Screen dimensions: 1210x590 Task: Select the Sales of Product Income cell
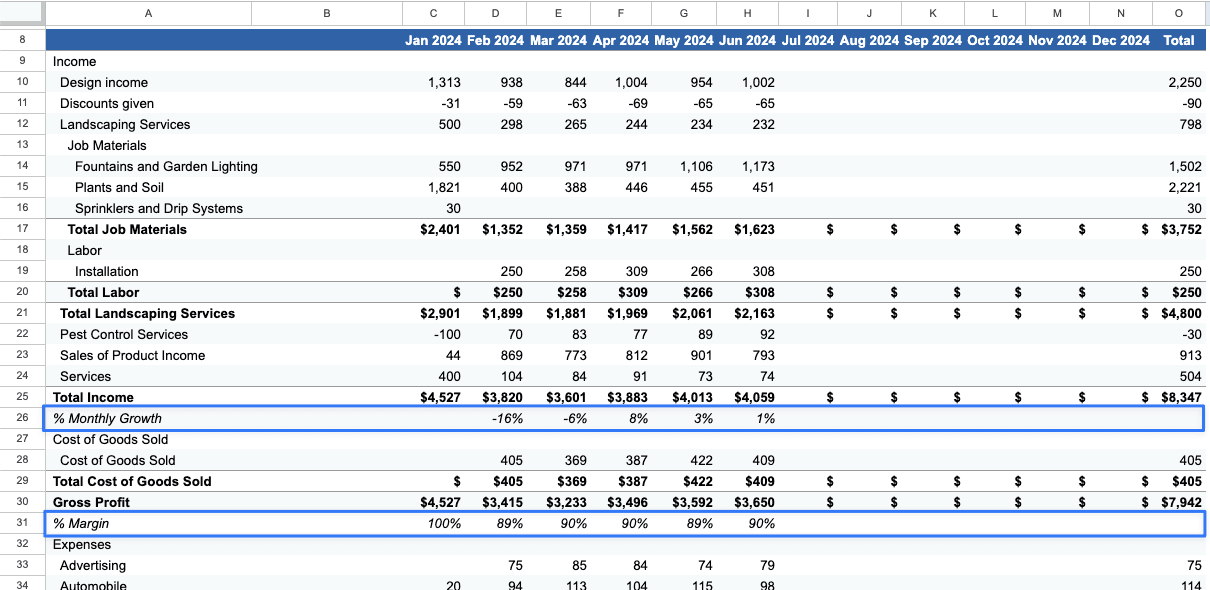132,355
